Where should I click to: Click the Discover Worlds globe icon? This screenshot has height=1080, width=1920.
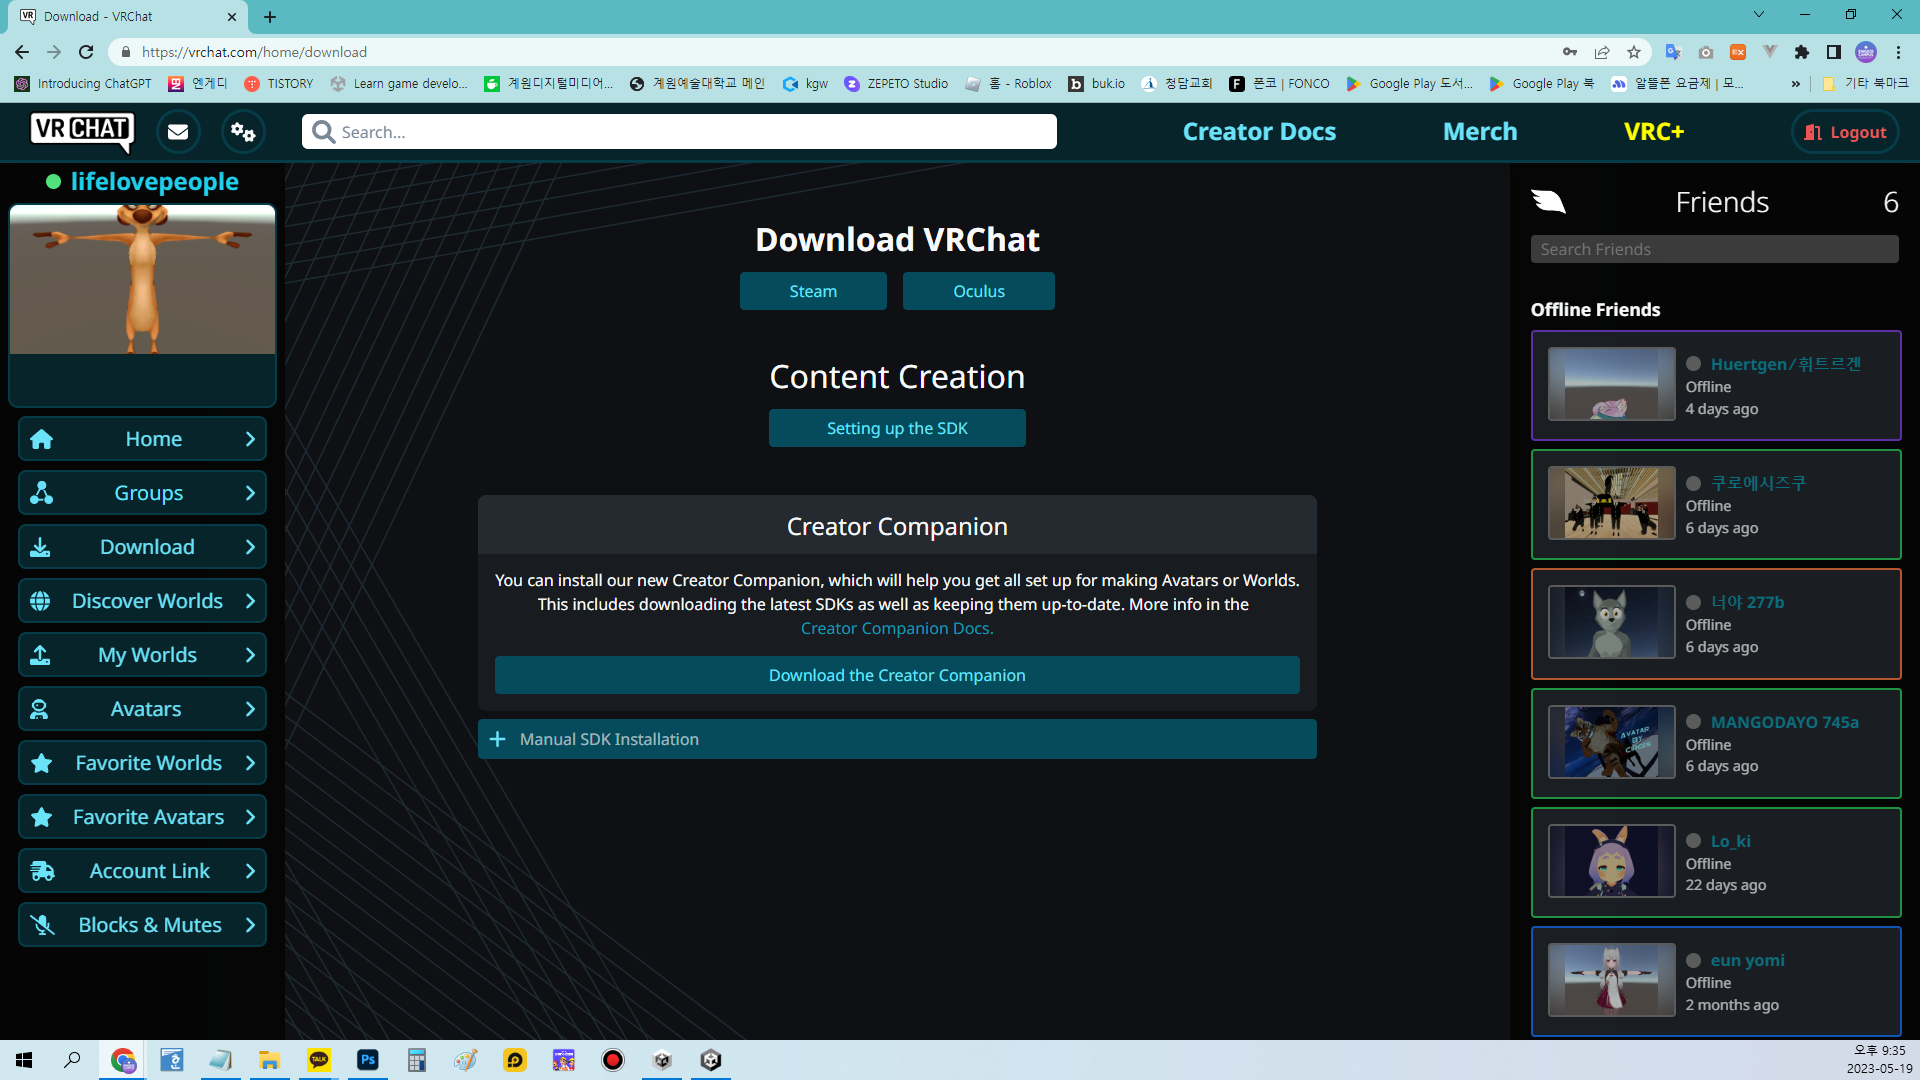coord(41,601)
